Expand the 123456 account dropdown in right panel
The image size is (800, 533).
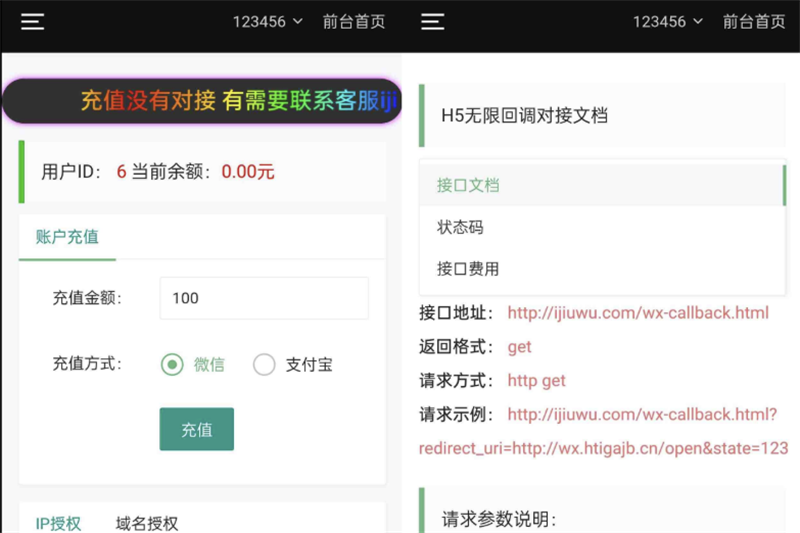click(668, 22)
